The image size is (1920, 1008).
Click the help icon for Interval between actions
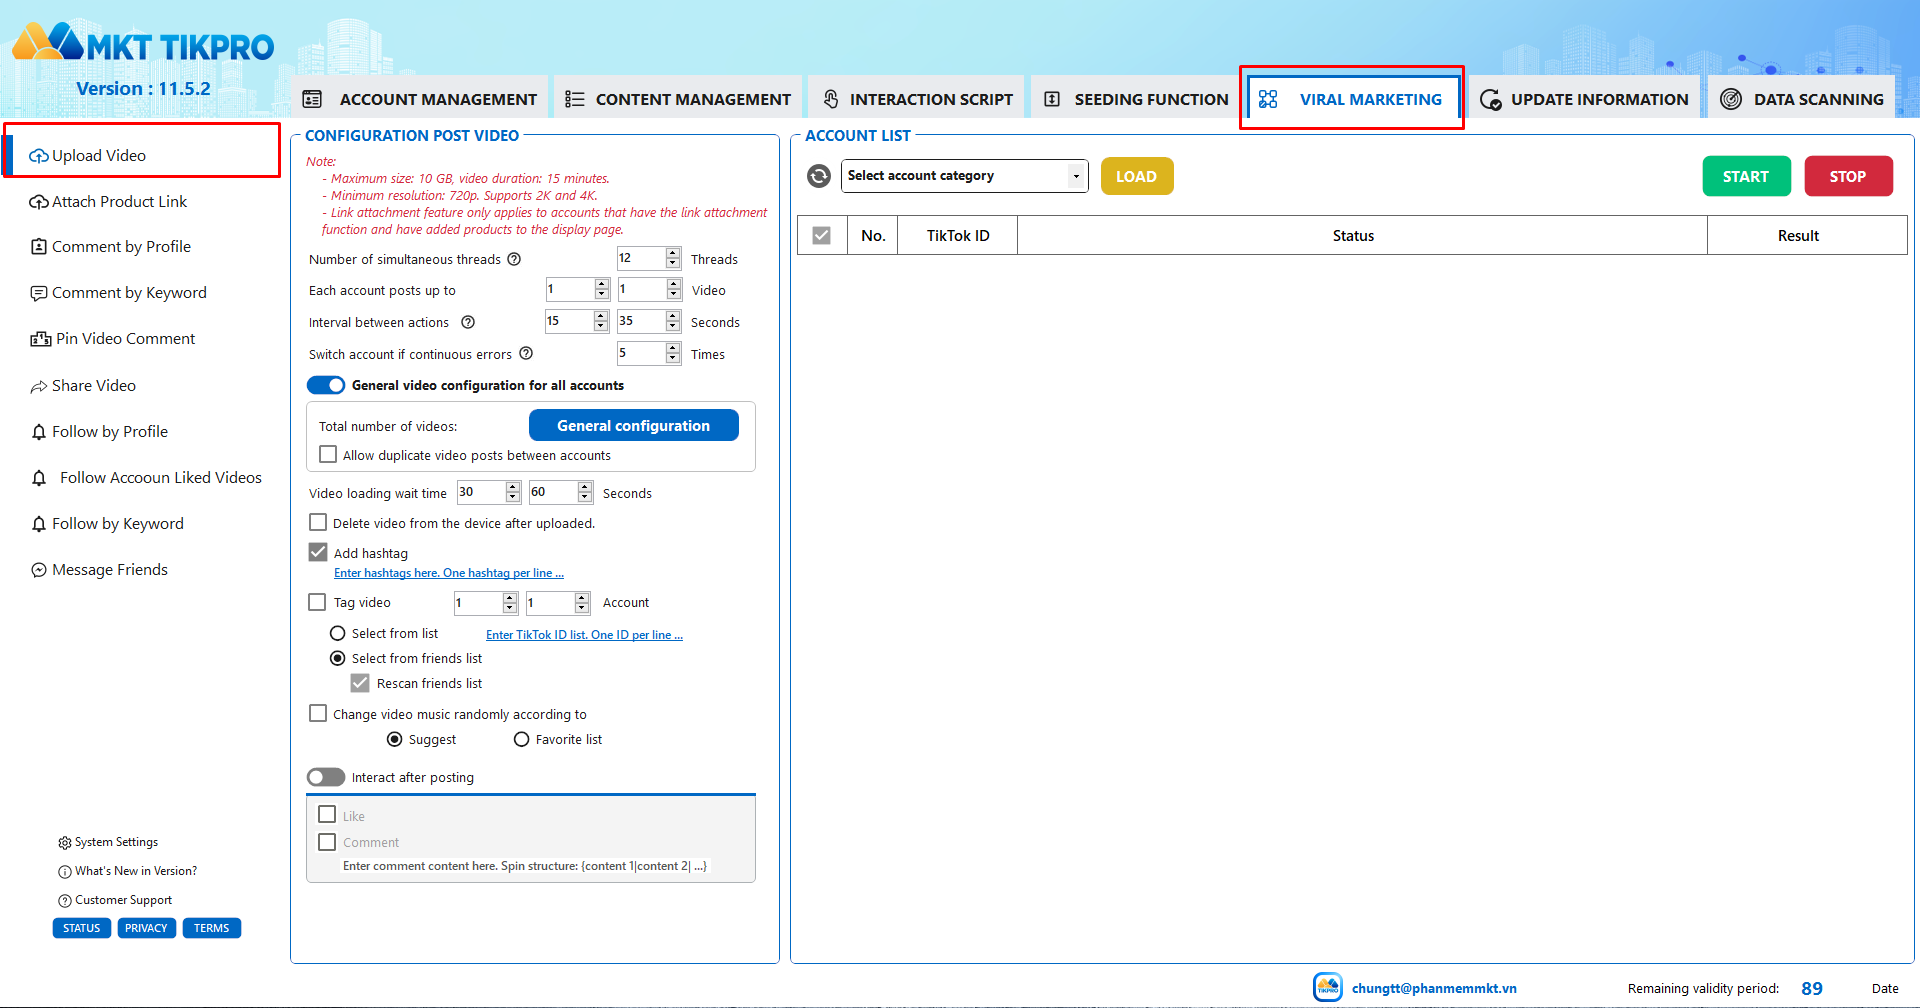468,322
